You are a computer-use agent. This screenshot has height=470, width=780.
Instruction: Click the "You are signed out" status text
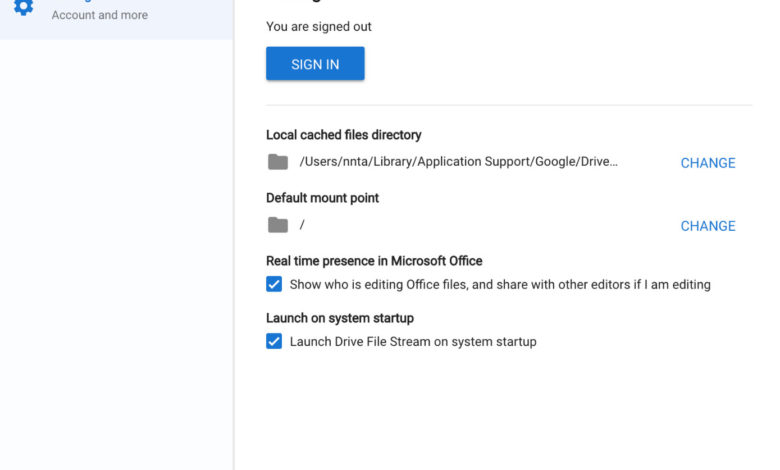tap(319, 27)
